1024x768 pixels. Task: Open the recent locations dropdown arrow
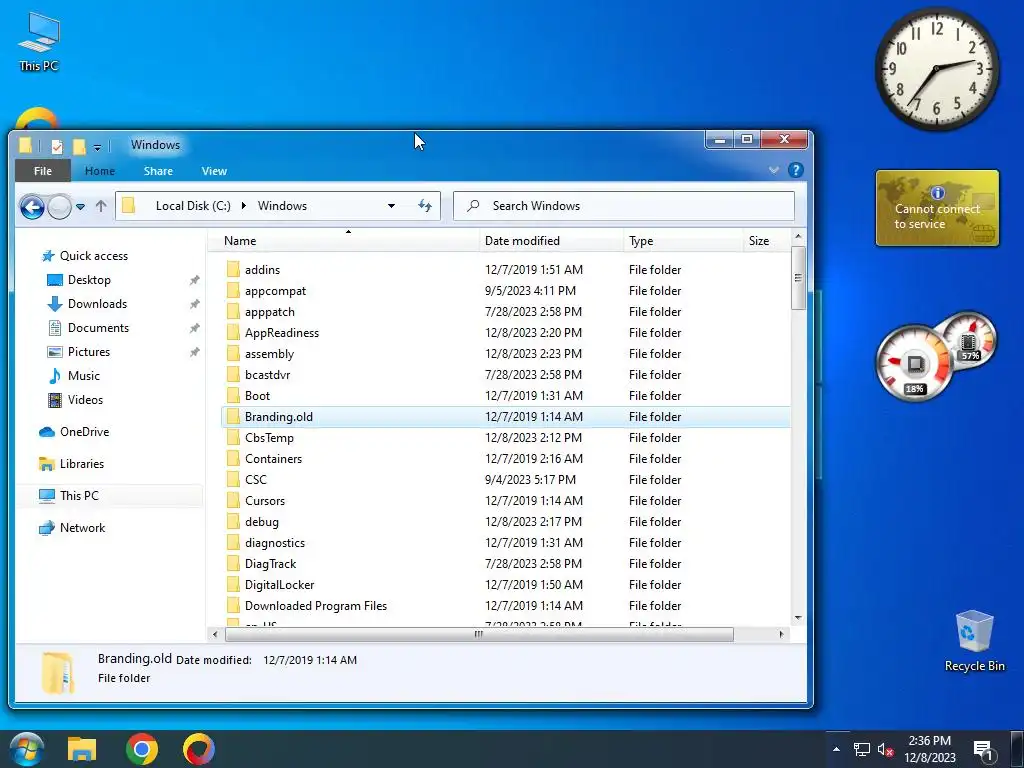pos(80,206)
